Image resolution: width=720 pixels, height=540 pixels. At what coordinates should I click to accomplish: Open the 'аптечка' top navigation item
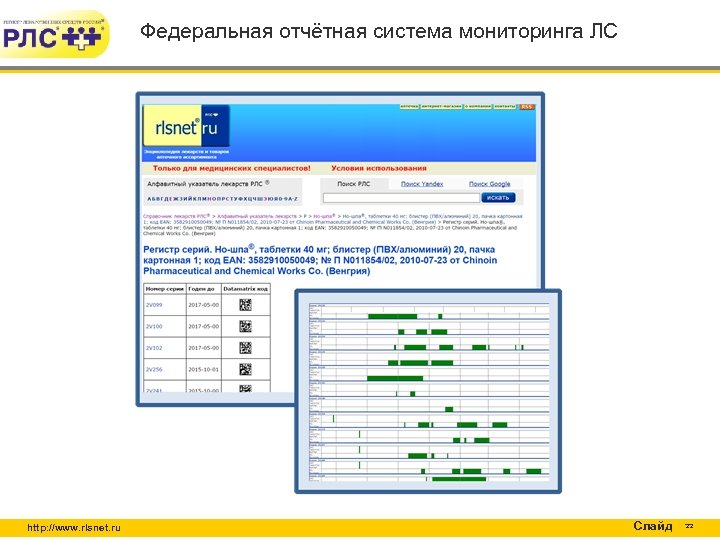pos(409,107)
